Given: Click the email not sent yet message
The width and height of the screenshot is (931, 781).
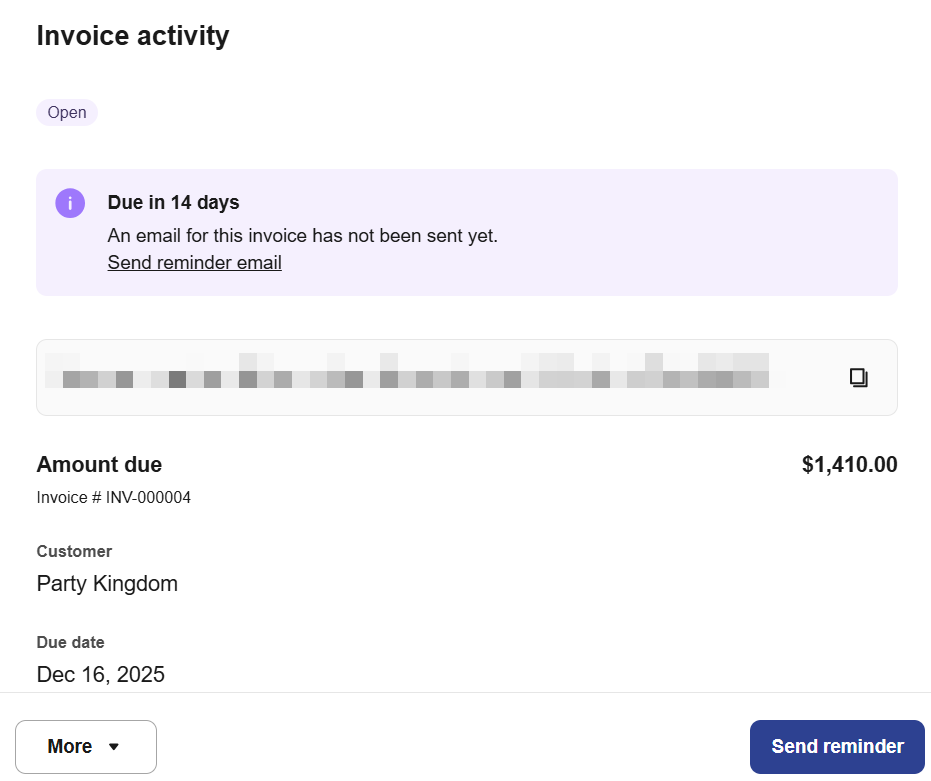Looking at the screenshot, I should 302,236.
